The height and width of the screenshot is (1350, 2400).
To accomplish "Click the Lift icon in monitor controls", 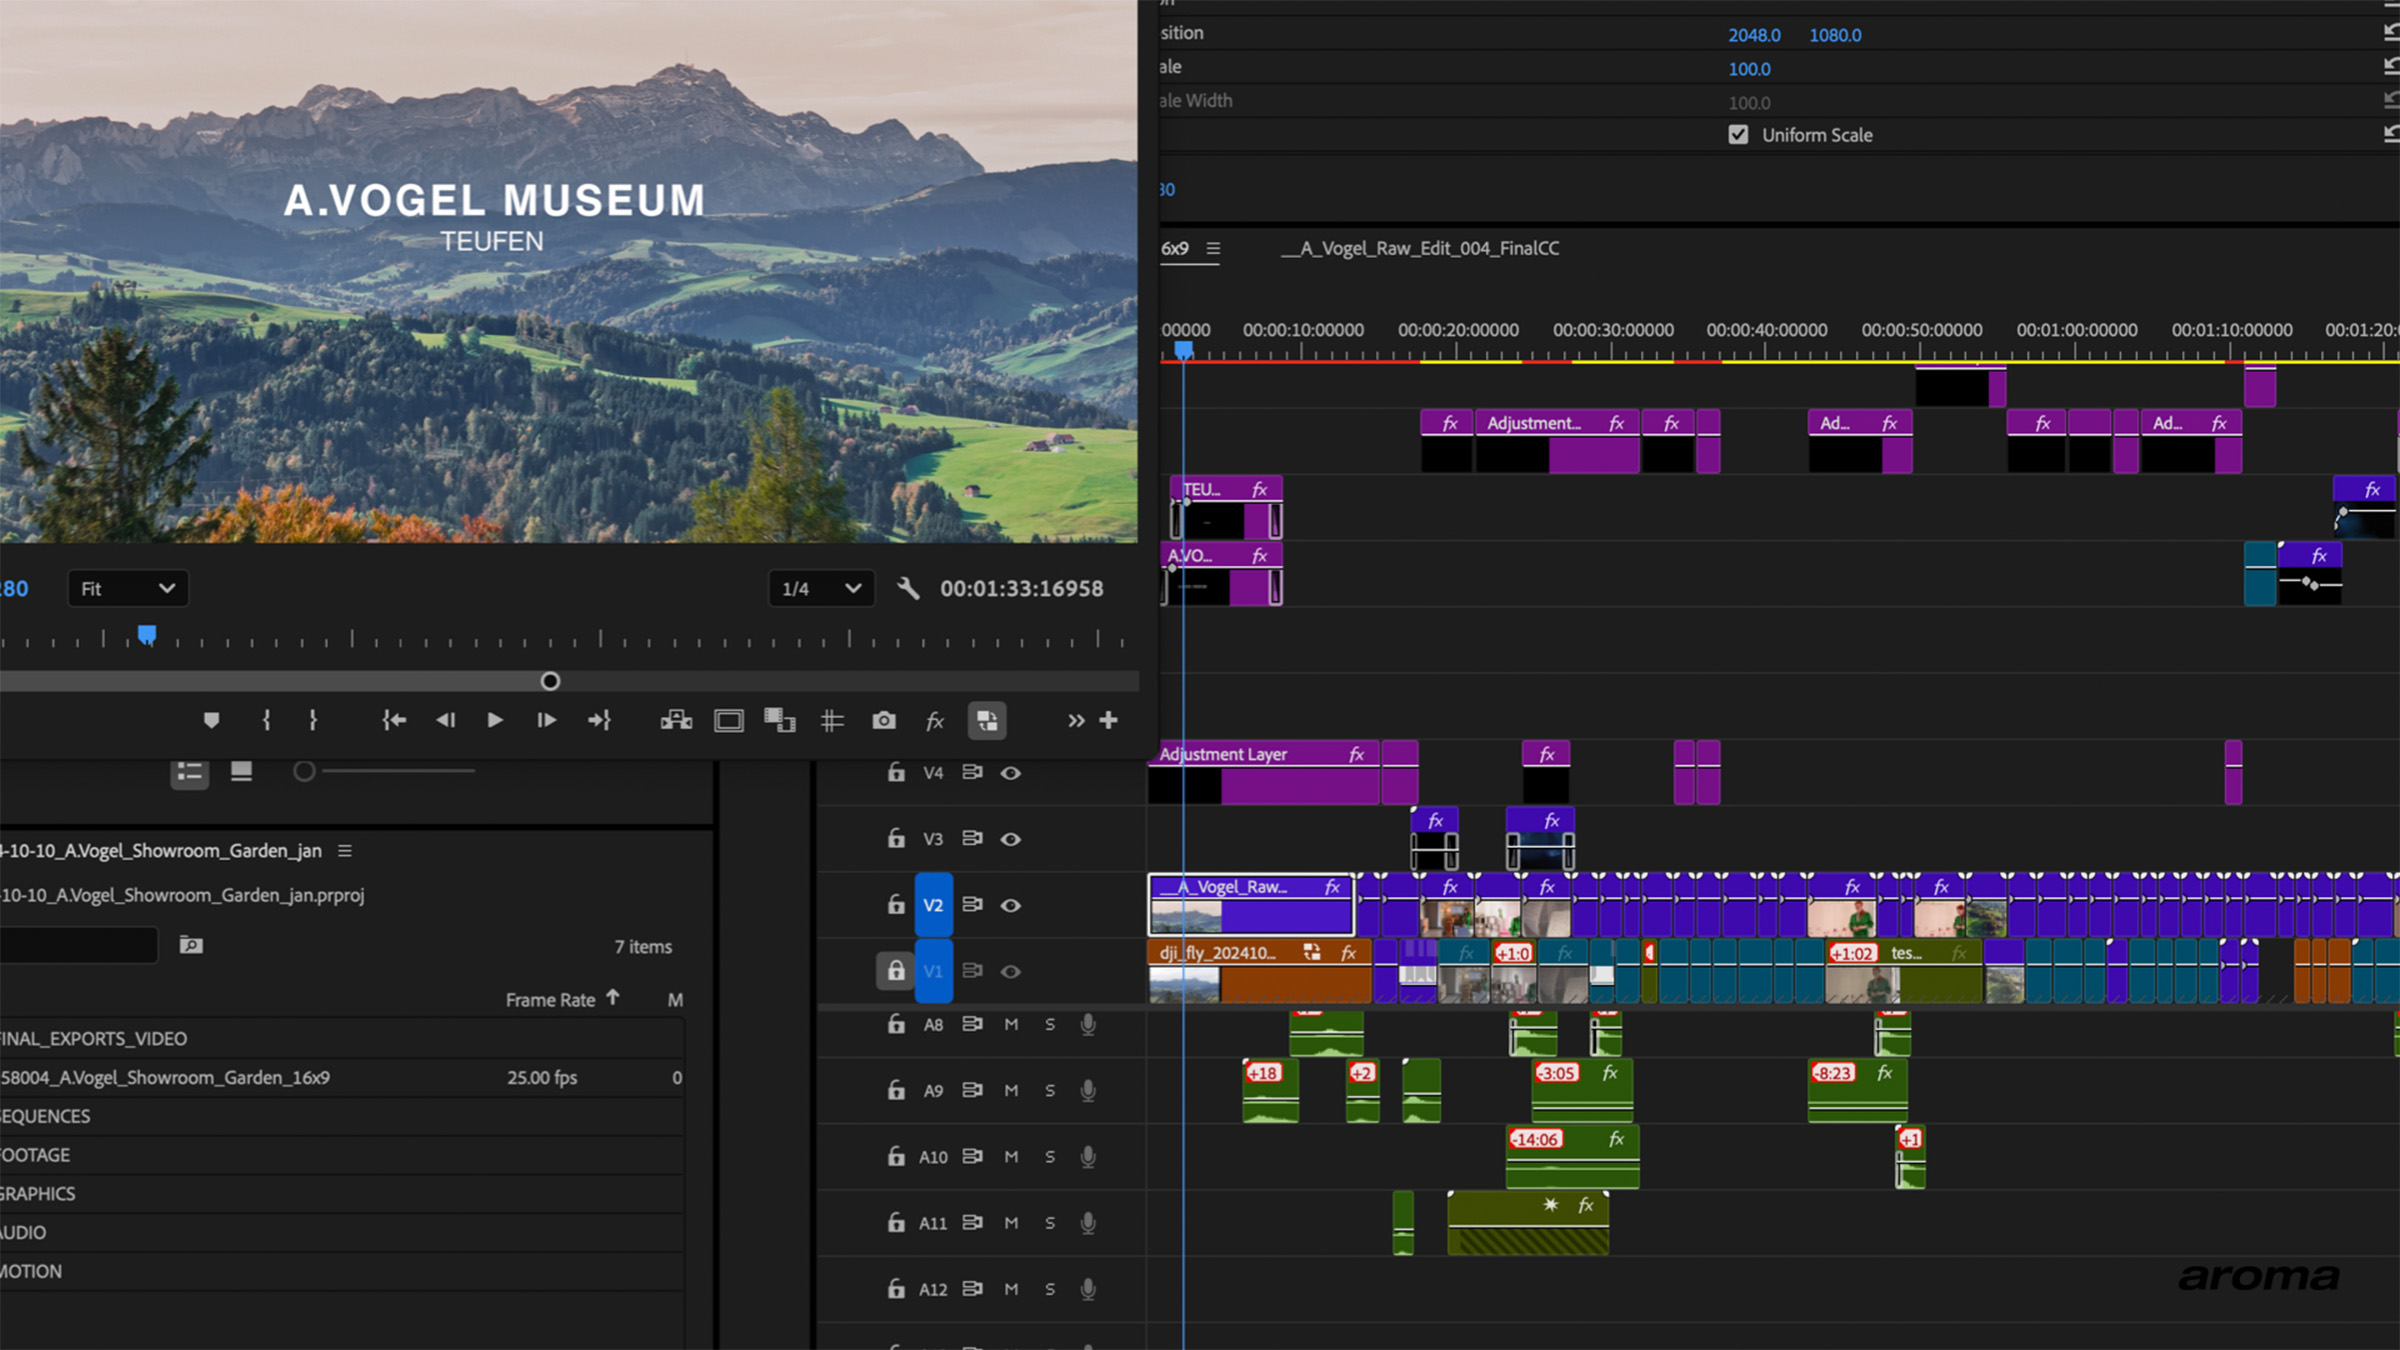I will (677, 720).
